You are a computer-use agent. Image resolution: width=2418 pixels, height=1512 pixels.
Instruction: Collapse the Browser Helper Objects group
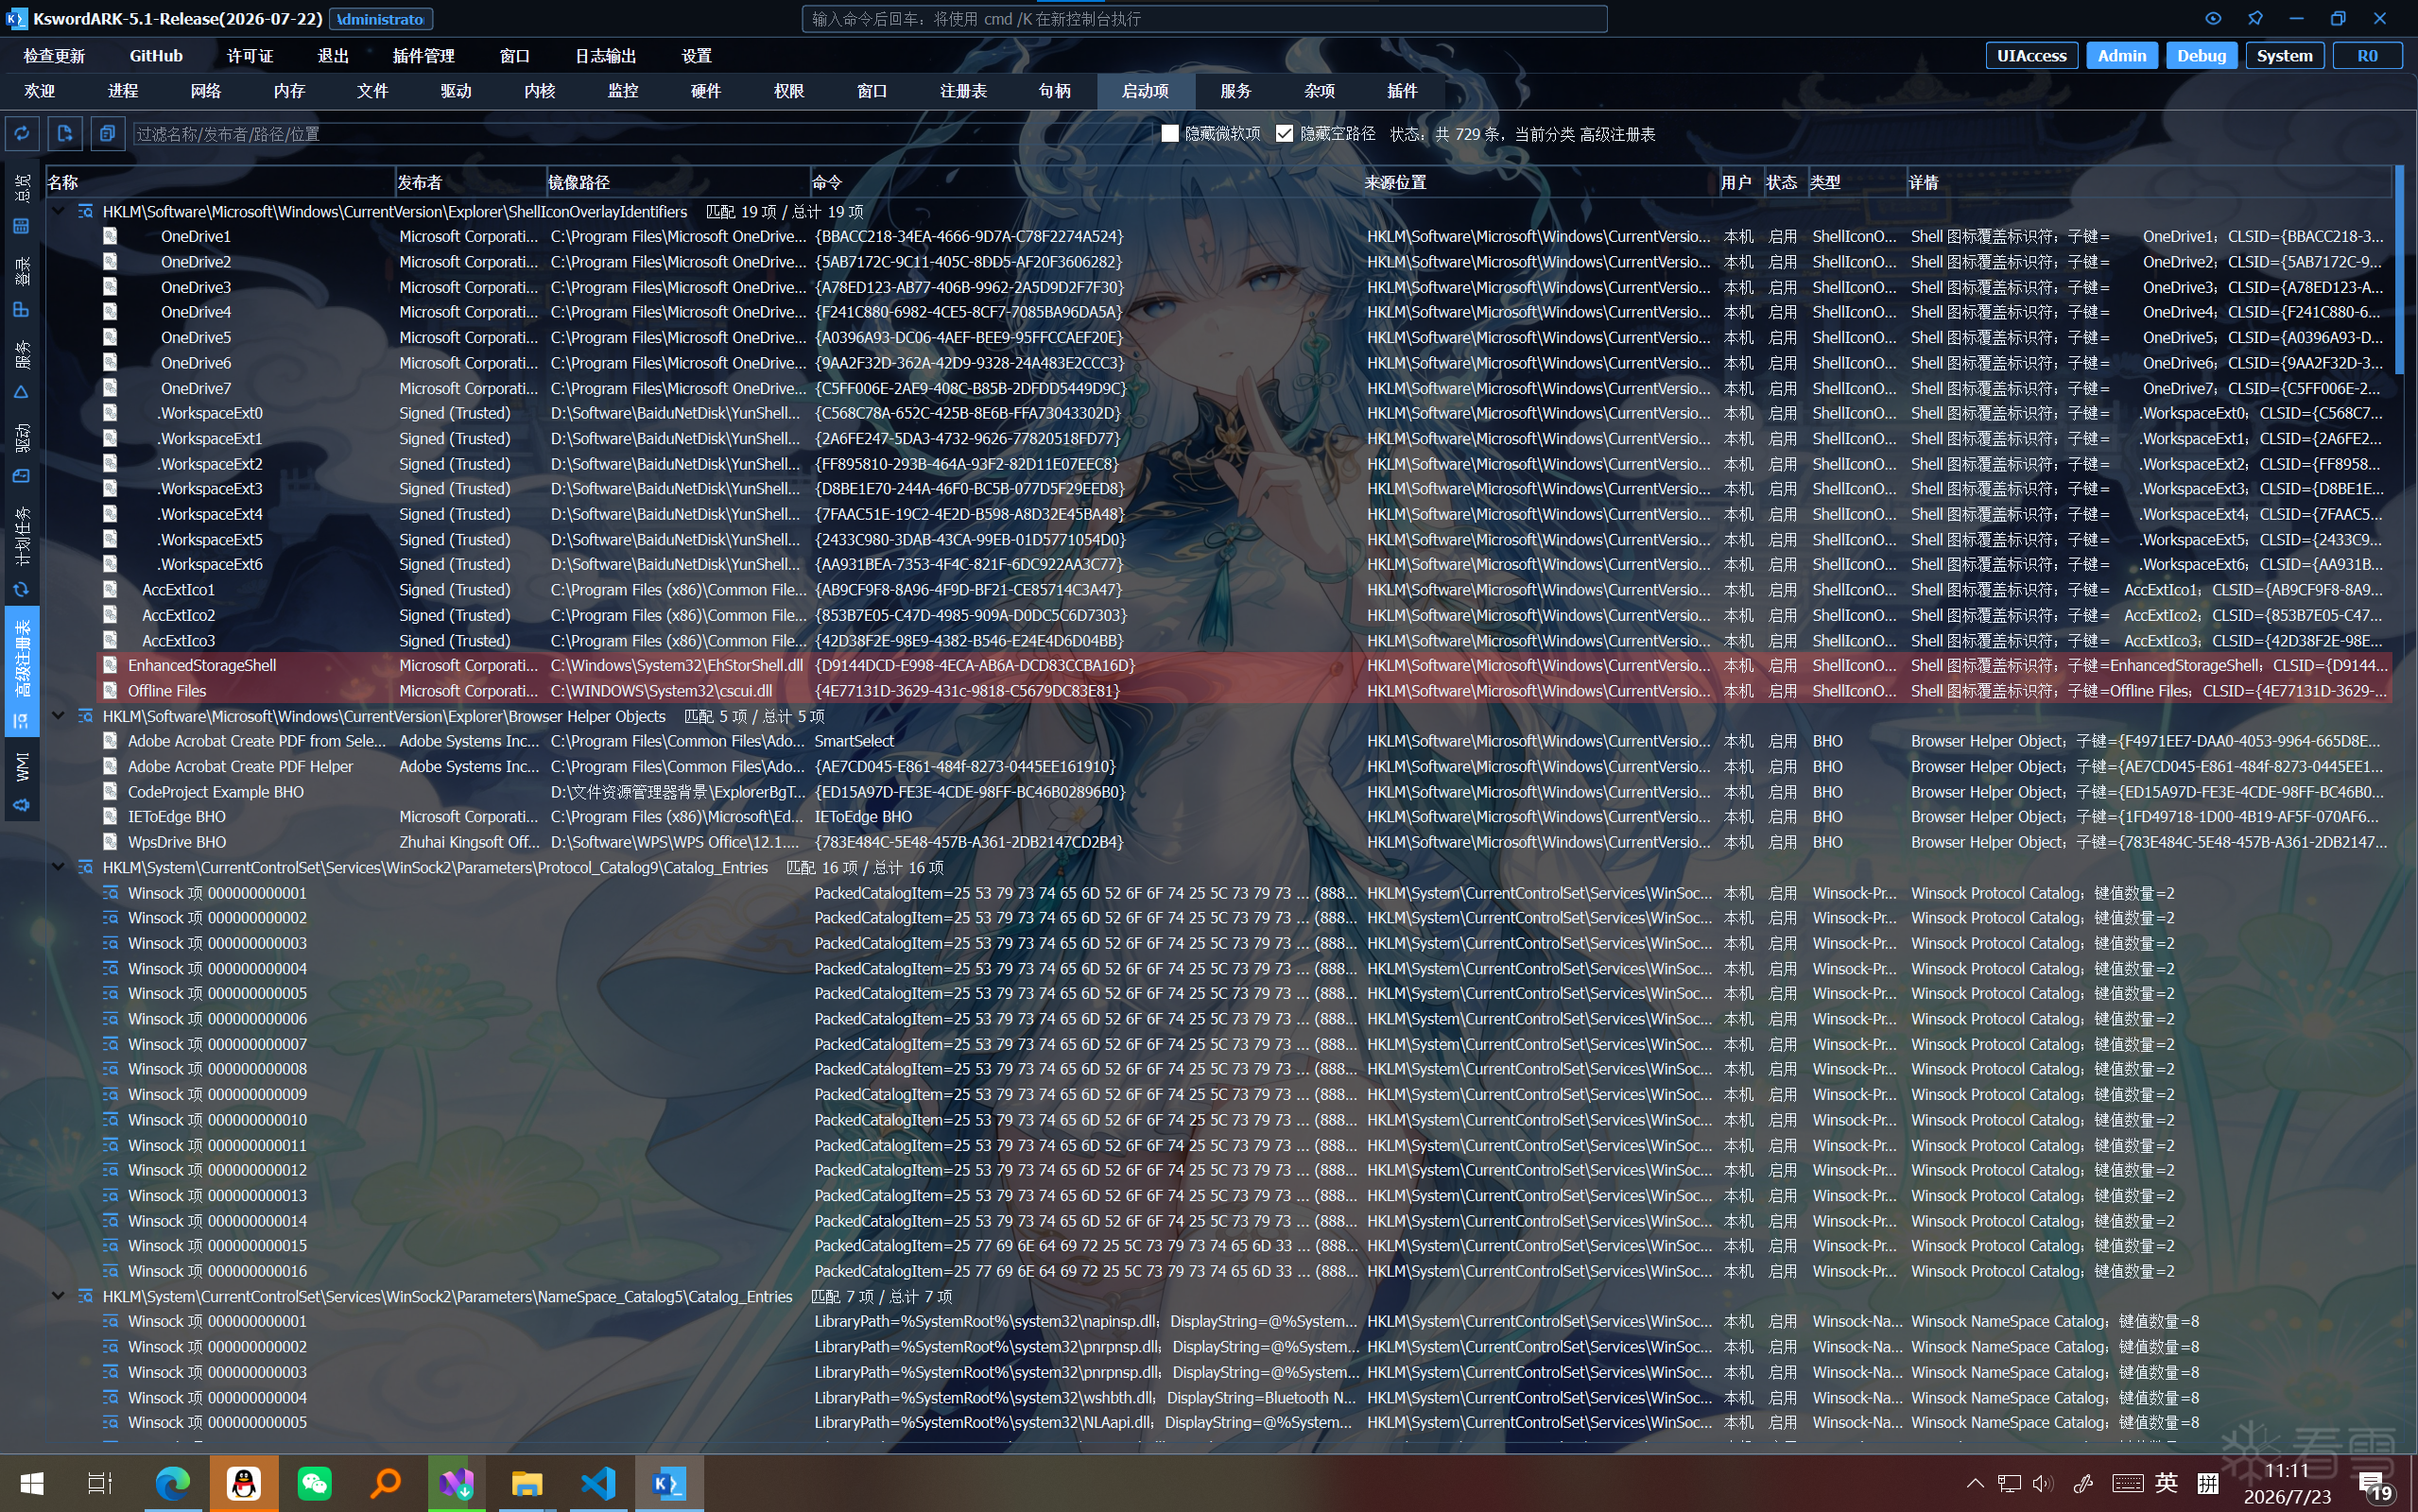(x=58, y=716)
